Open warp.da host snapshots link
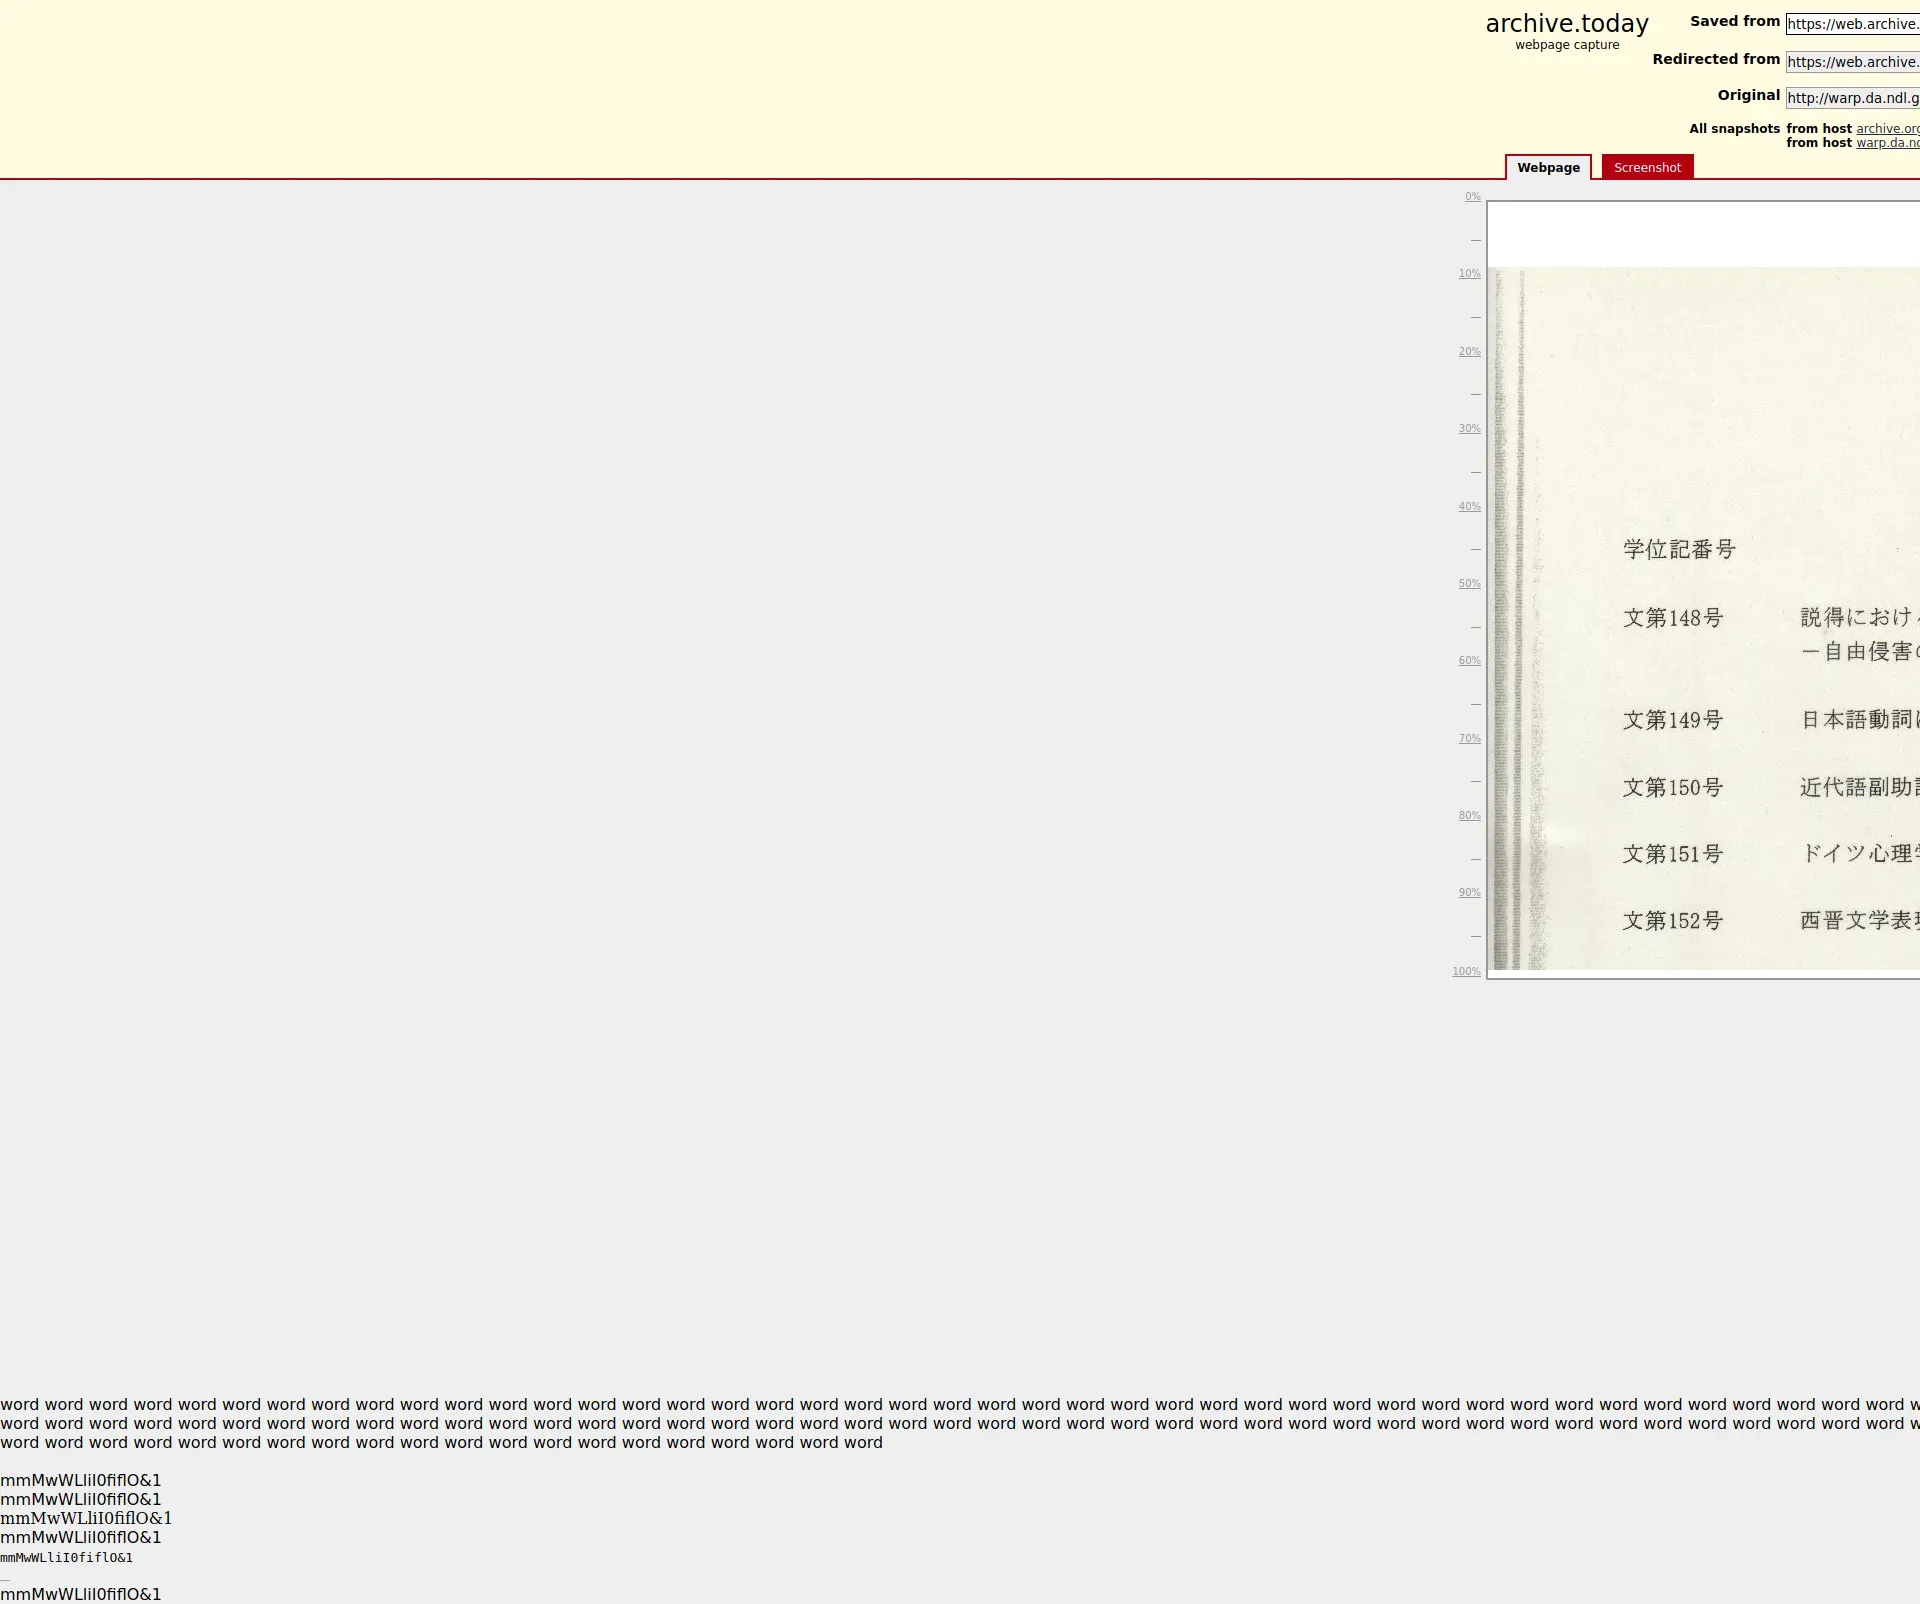The image size is (1920, 1604). (1887, 143)
